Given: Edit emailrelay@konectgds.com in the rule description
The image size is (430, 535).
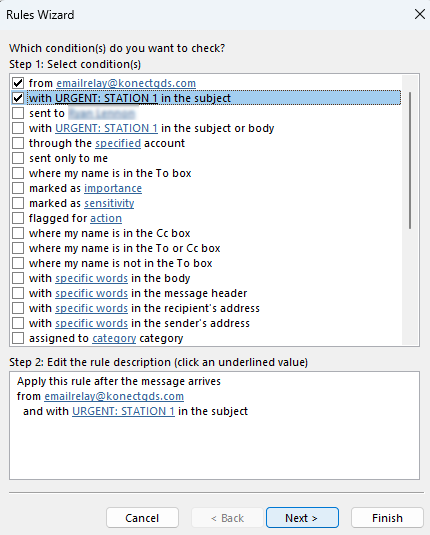Looking at the screenshot, I should coord(114,396).
